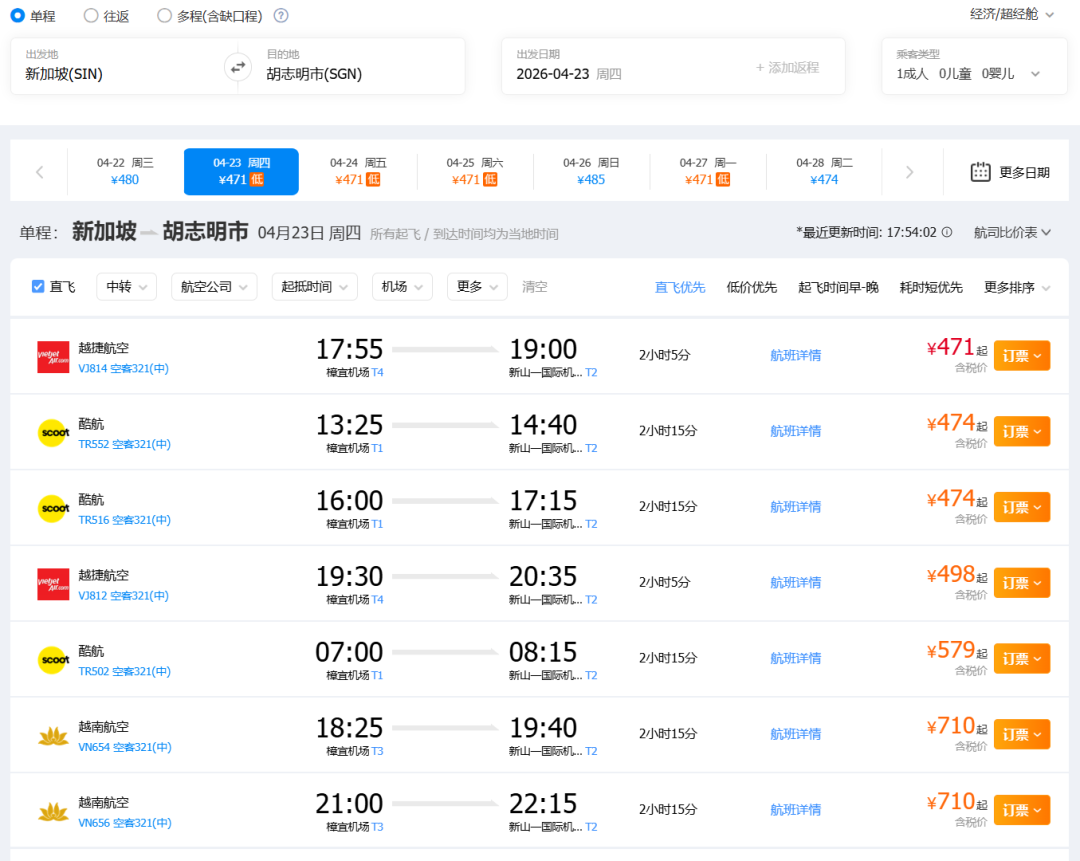Click the help icon beside multi-city option
This screenshot has height=861, width=1080.
(x=281, y=16)
